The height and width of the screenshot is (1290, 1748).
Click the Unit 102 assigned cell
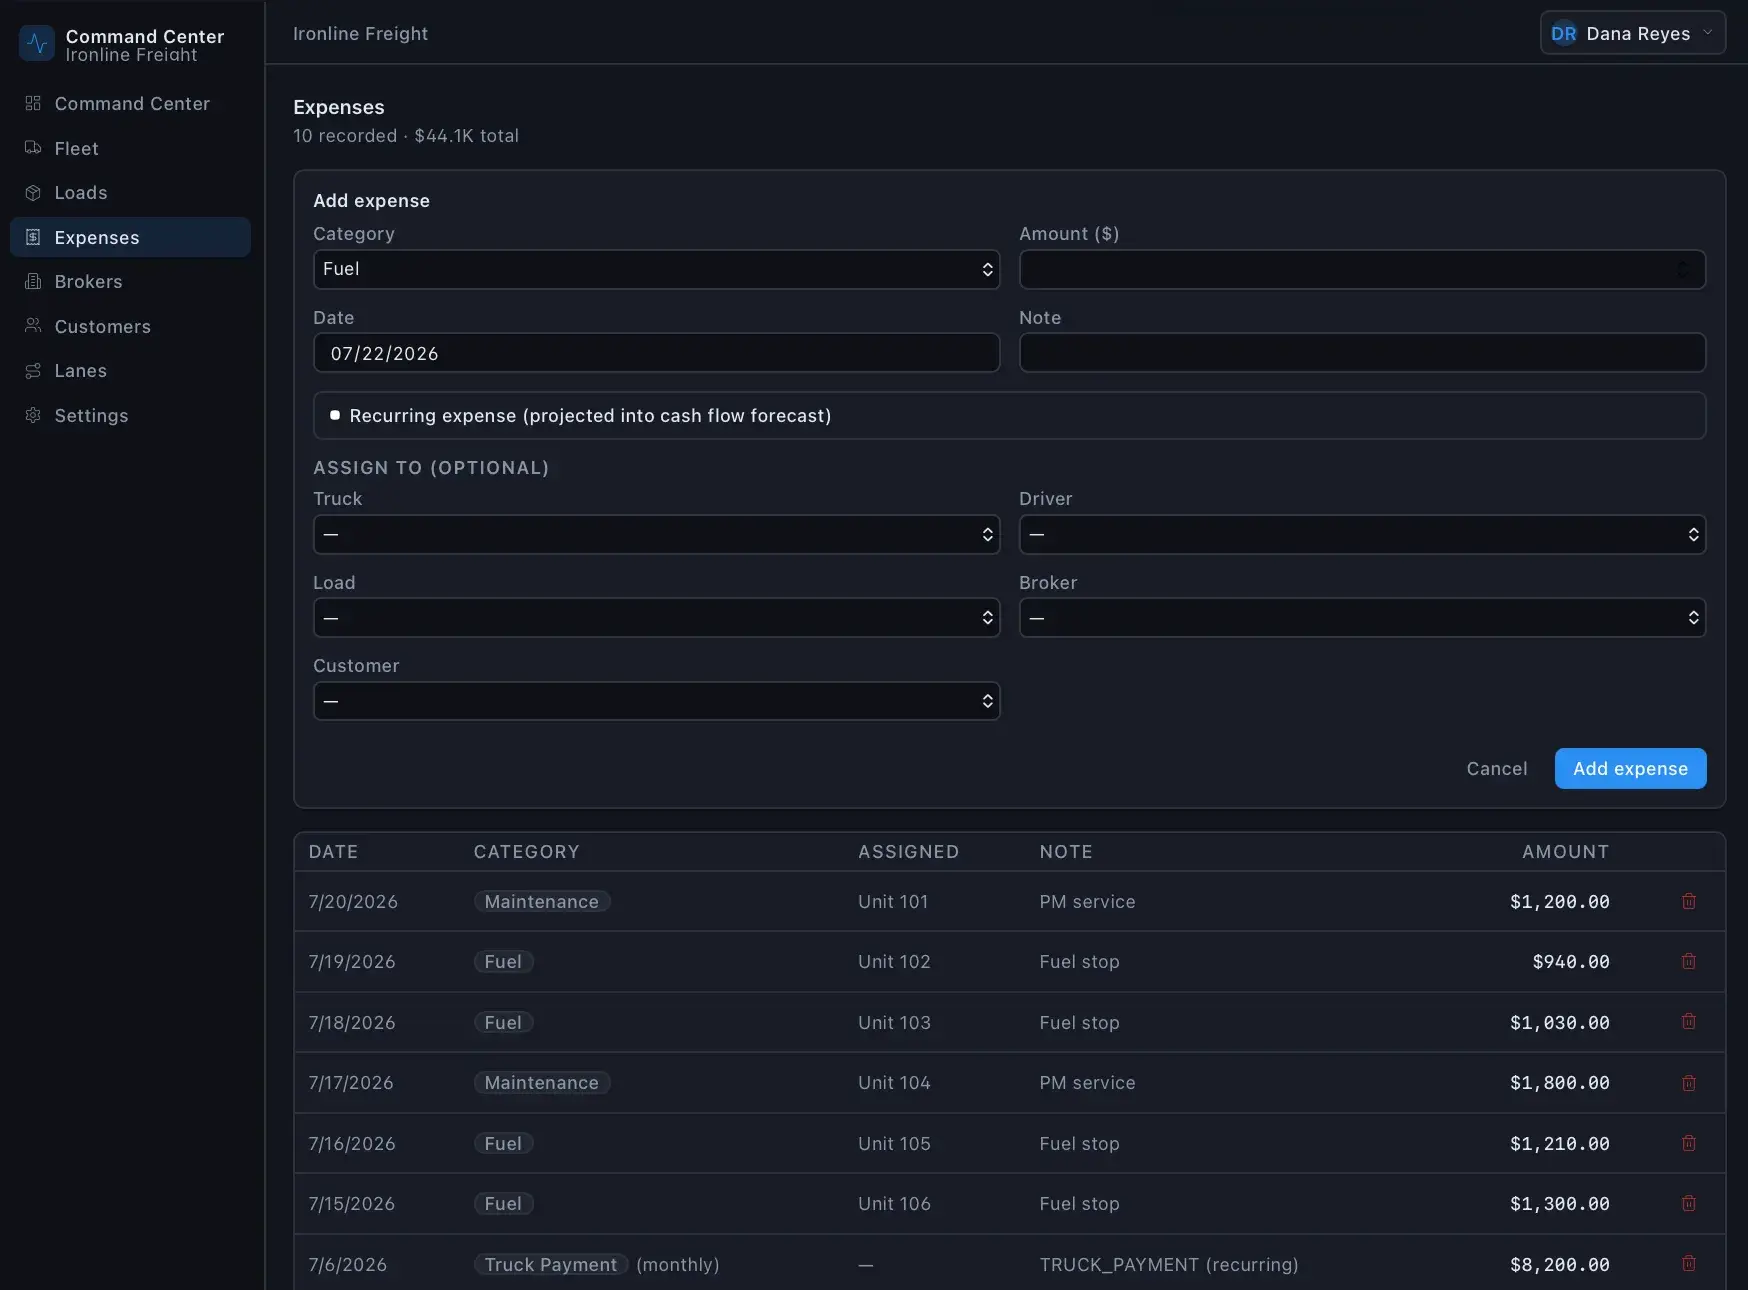pos(894,961)
